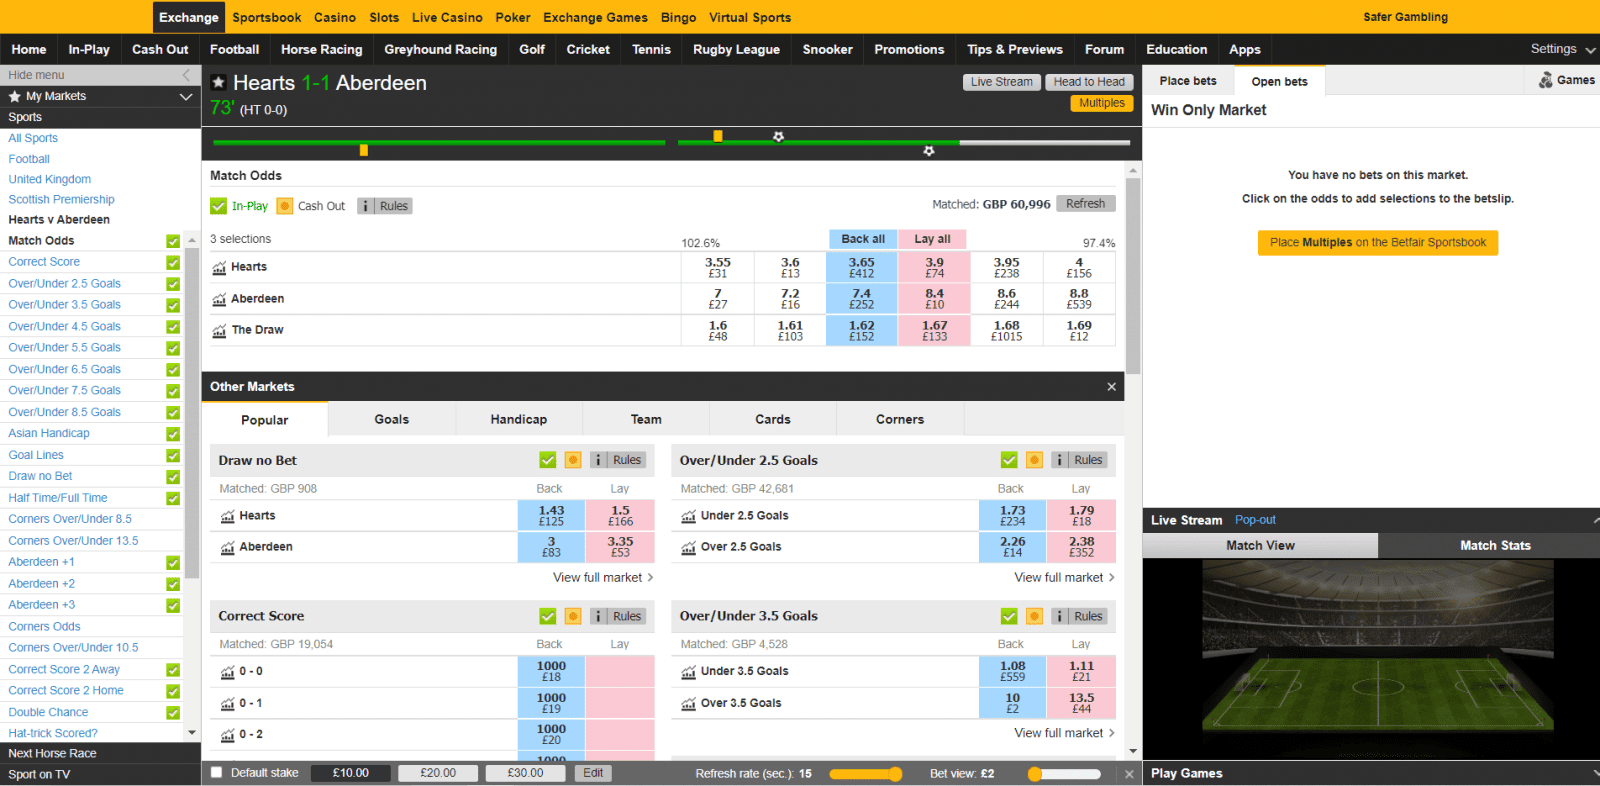Open graph icon for Under 2.5 Goals
The image size is (1600, 786).
tap(689, 516)
